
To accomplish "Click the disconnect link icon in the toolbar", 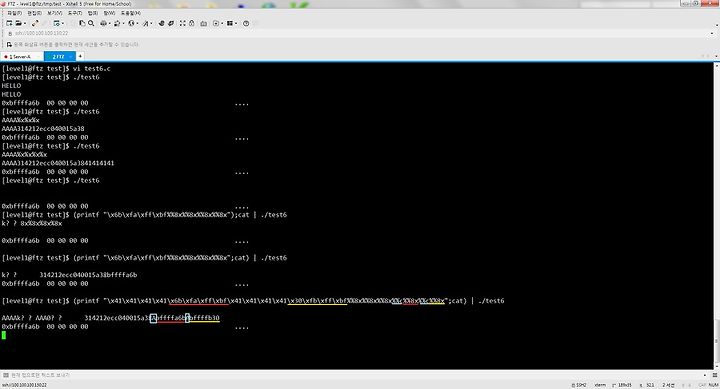I will pyautogui.click(x=35, y=23).
